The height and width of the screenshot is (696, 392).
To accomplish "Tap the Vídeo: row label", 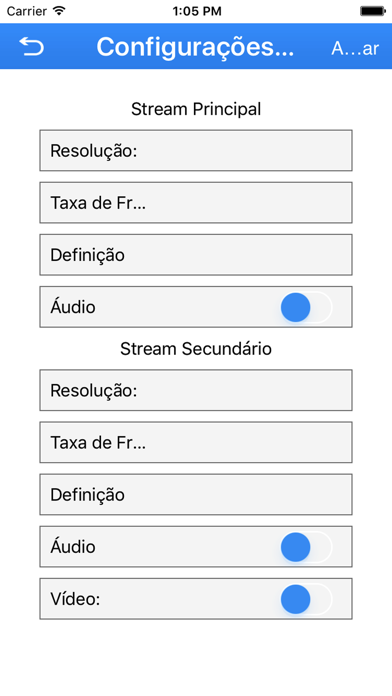I will coord(75,599).
